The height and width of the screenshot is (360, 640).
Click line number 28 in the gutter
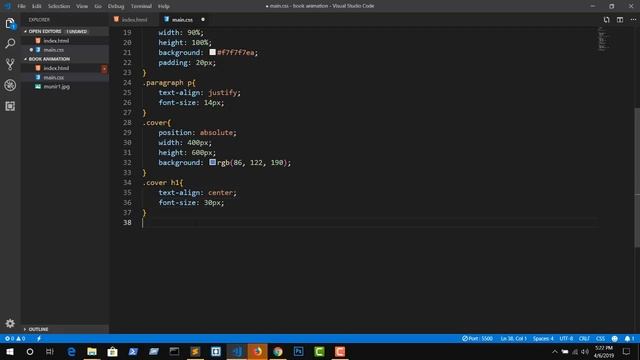(127, 122)
